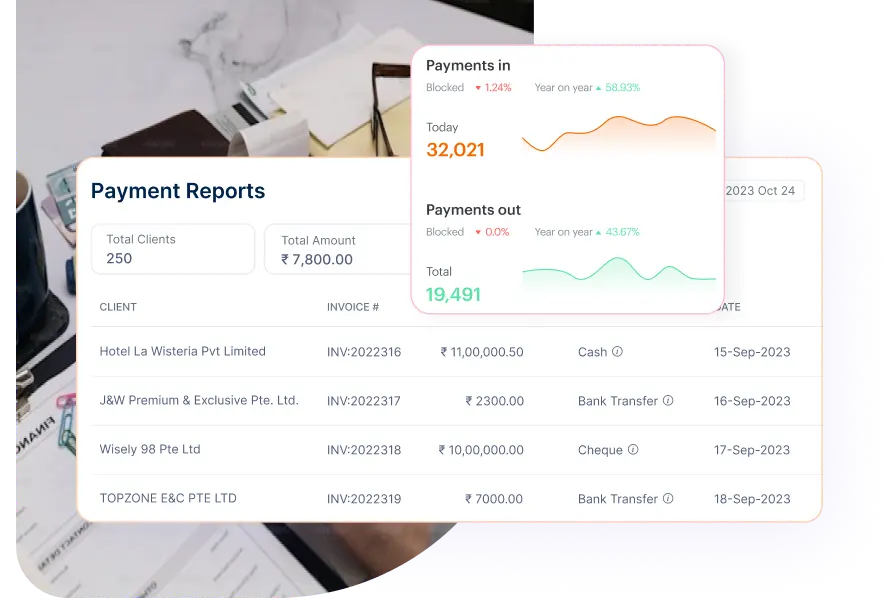This screenshot has width=884, height=608.
Task: Open TOPZONE E&C PTE LTD client
Action: pos(168,499)
